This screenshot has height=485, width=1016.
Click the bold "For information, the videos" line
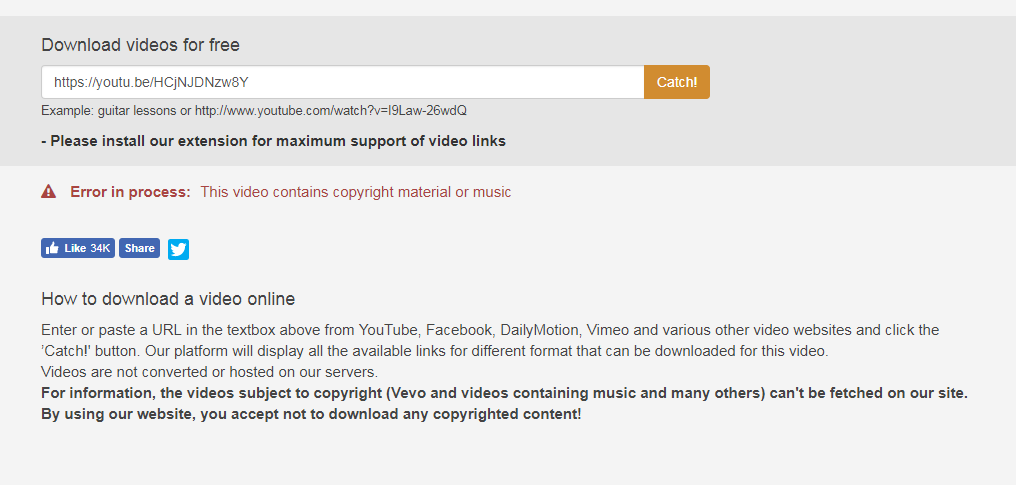[x=504, y=393]
